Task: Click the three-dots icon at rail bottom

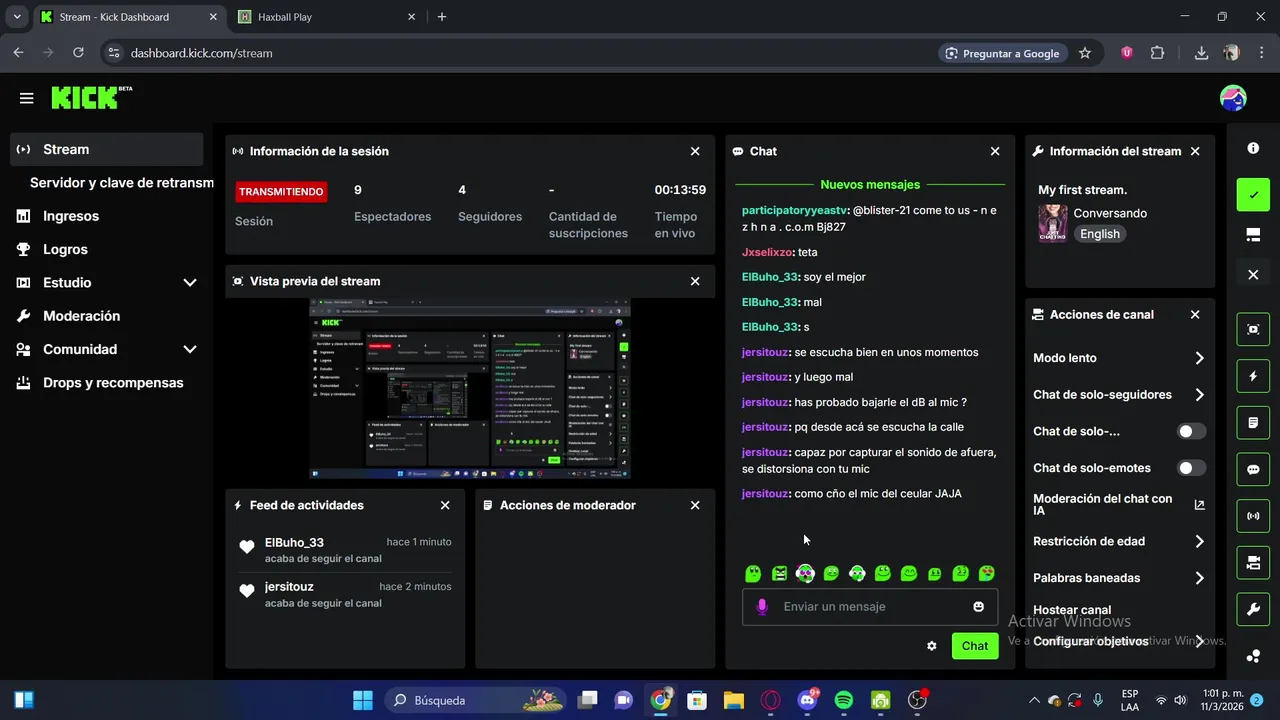Action: tap(1253, 656)
